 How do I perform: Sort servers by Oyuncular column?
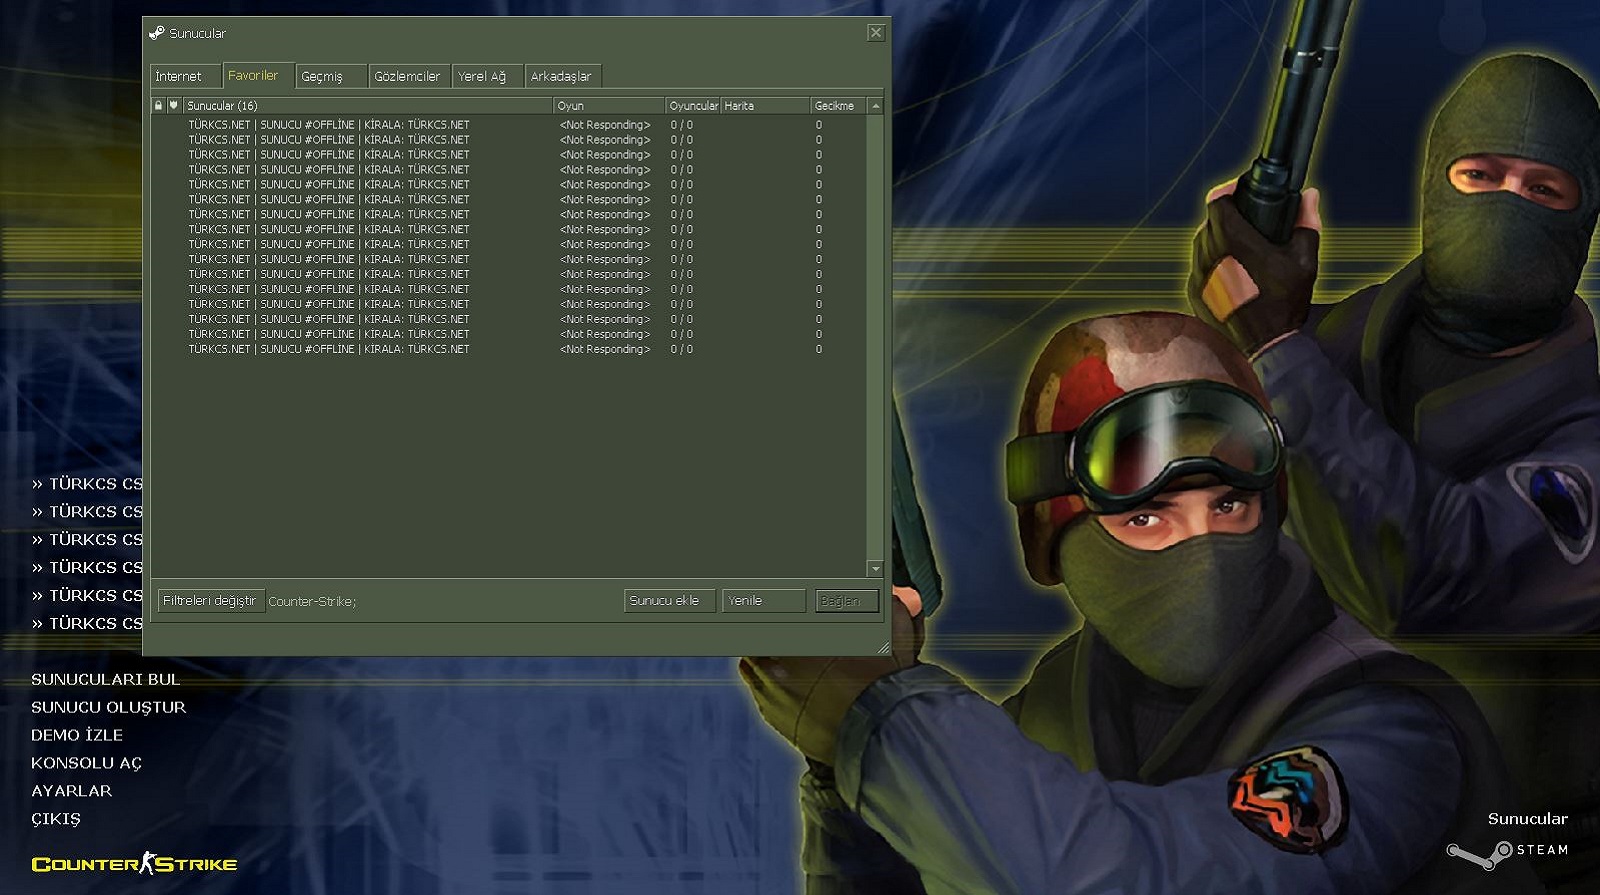click(x=692, y=105)
